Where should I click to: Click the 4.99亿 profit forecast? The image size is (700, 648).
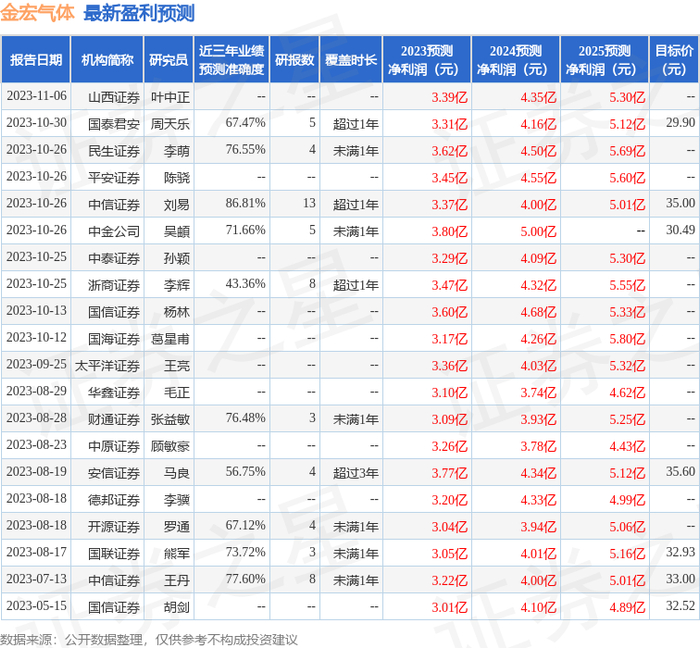pyautogui.click(x=627, y=500)
